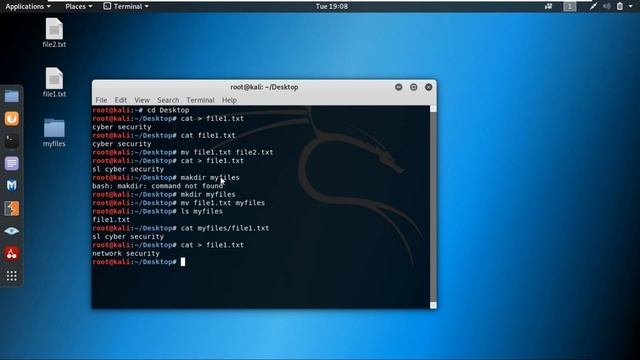Screen dimensions: 640x360
Task: Open the orange lightning tool dock icon
Action: (x=11, y=209)
